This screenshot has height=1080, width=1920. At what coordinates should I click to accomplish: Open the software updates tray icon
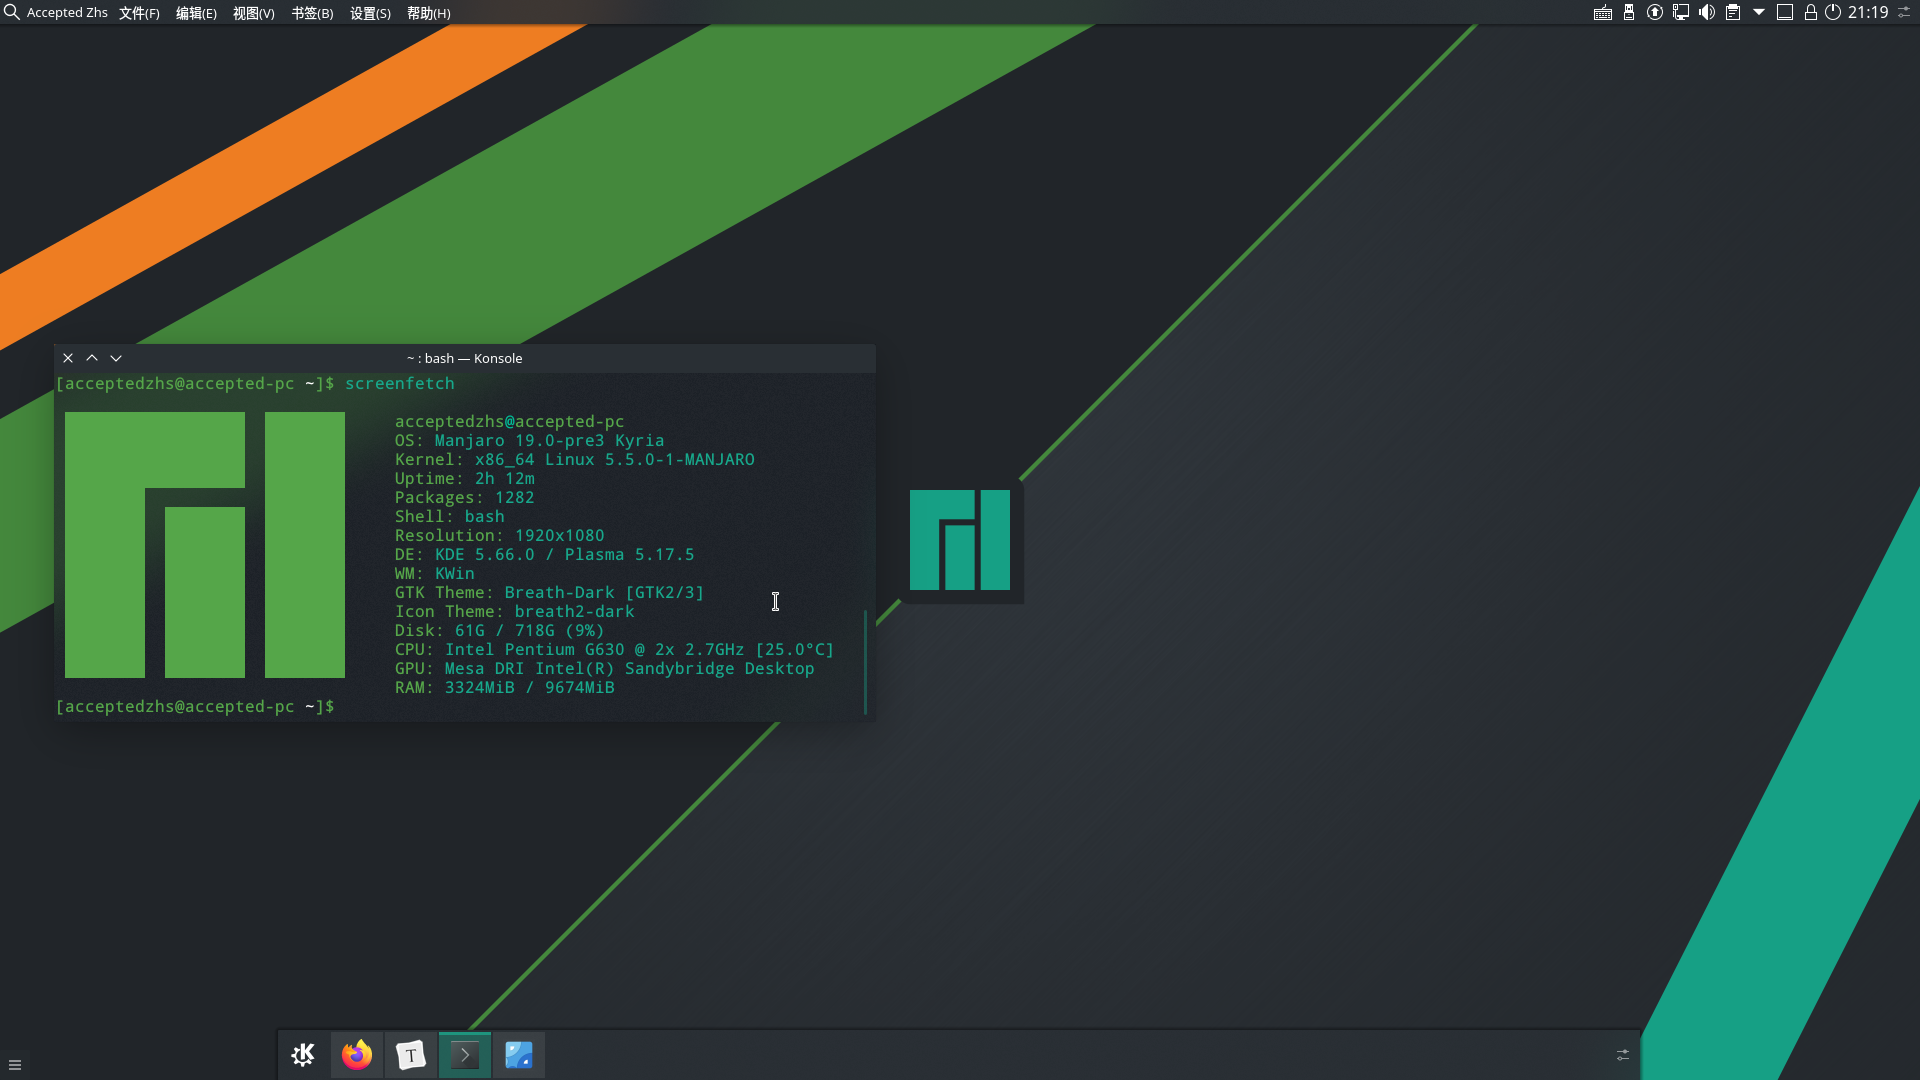[1655, 13]
